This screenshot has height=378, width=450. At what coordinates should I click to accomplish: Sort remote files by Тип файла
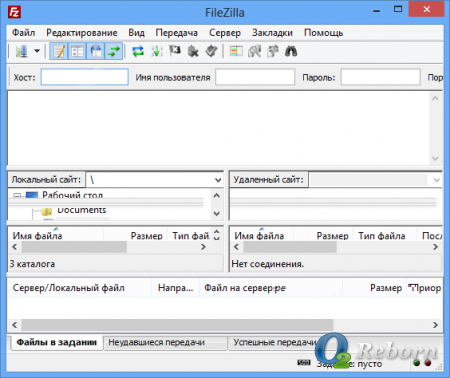tap(382, 236)
